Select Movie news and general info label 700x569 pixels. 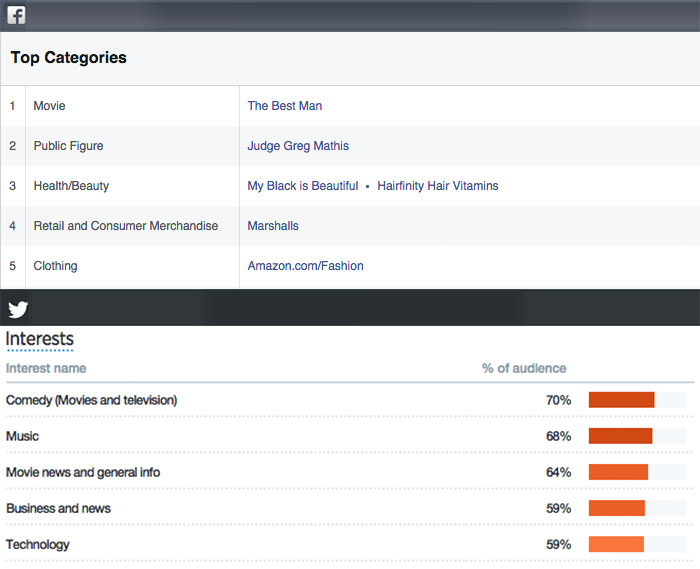tap(83, 472)
